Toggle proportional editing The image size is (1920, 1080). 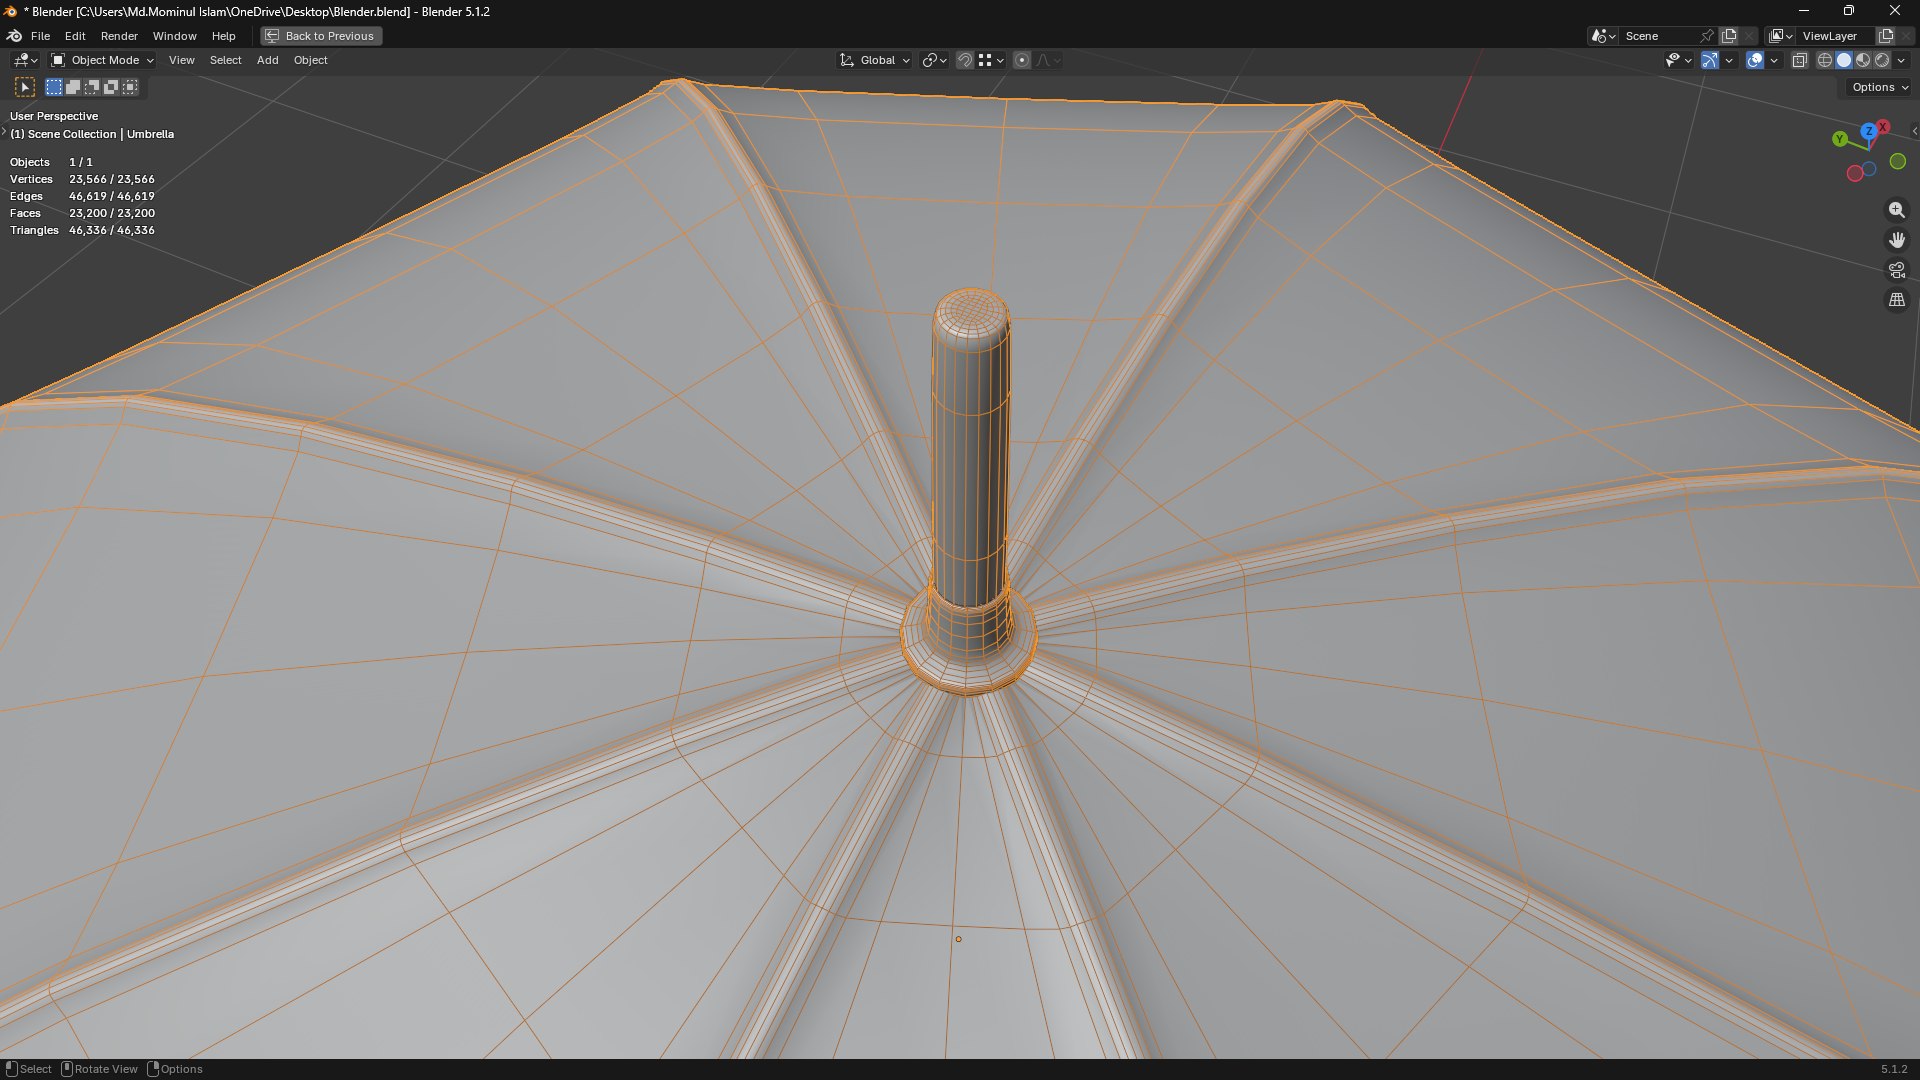(1022, 60)
